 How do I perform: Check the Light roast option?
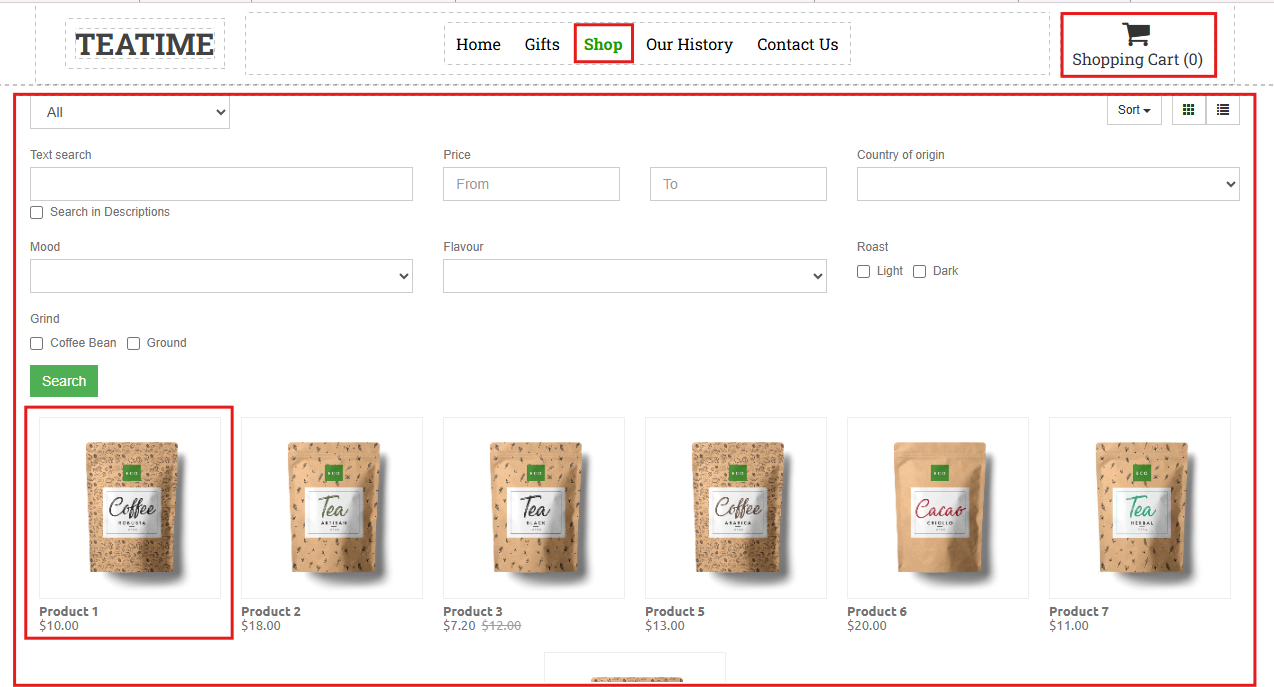[x=864, y=272]
